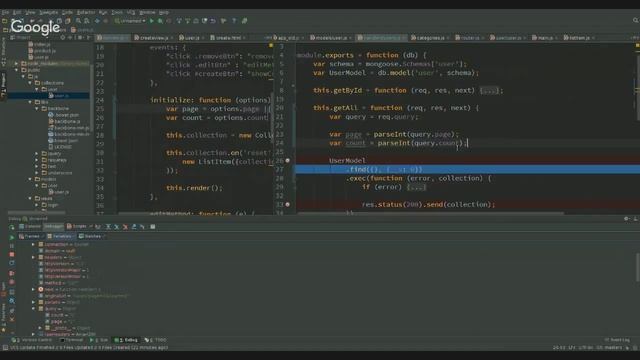Click the green Run button in toolbar
This screenshot has width=640, height=360.
[152, 21]
